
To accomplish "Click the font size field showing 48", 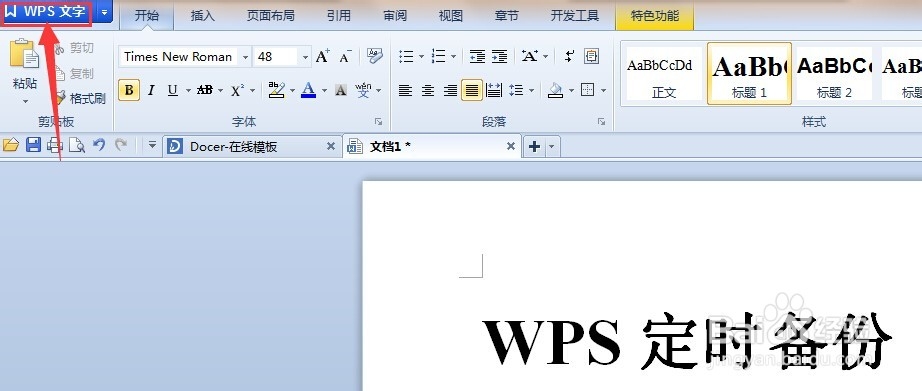I will click(276, 57).
